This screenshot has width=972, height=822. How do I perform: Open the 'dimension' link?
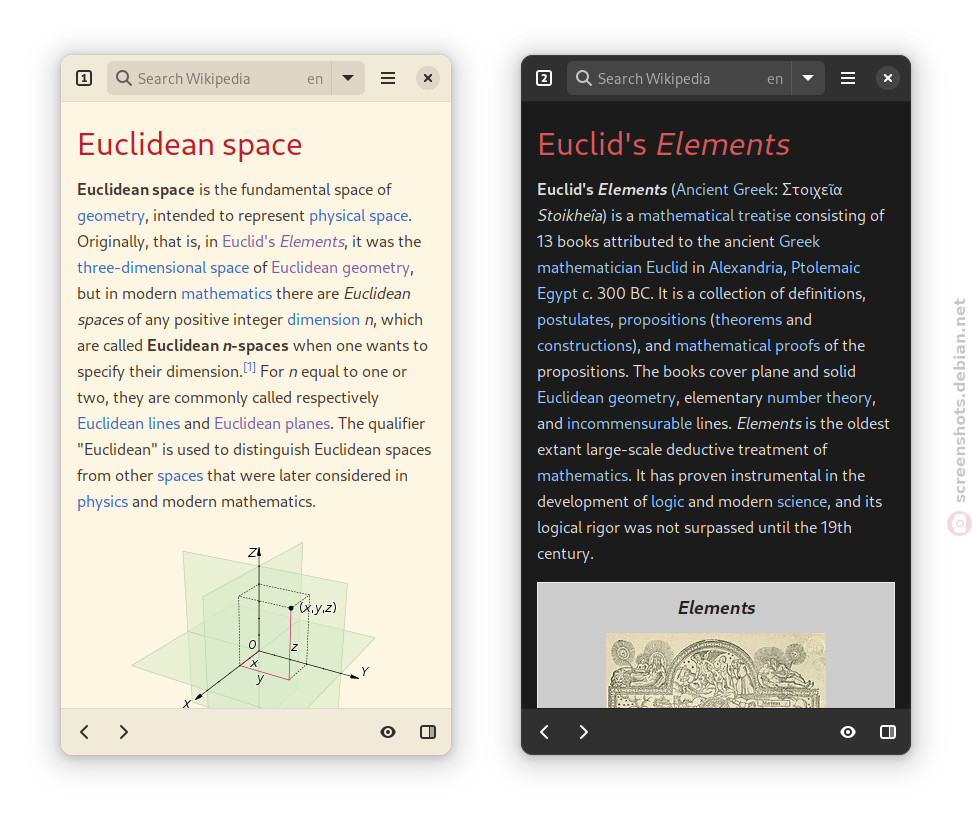click(323, 320)
